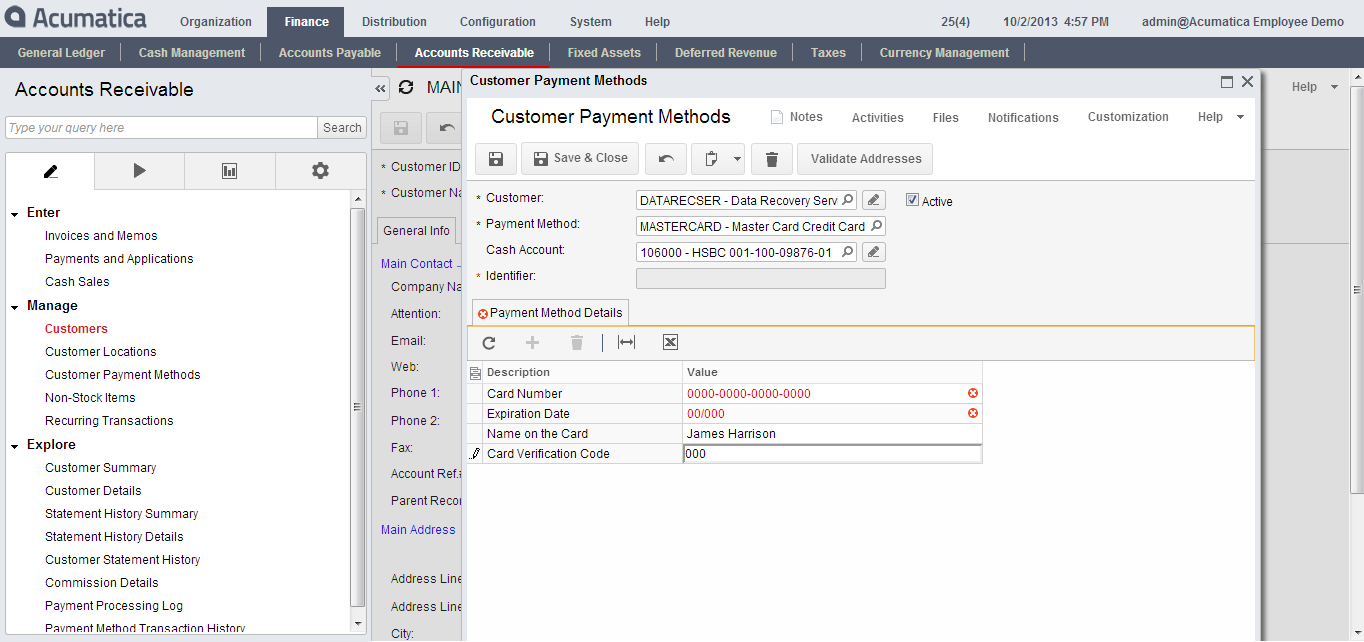Viewport: 1364px width, 642px height.
Task: Open Payment Processing Log
Action: pos(114,606)
